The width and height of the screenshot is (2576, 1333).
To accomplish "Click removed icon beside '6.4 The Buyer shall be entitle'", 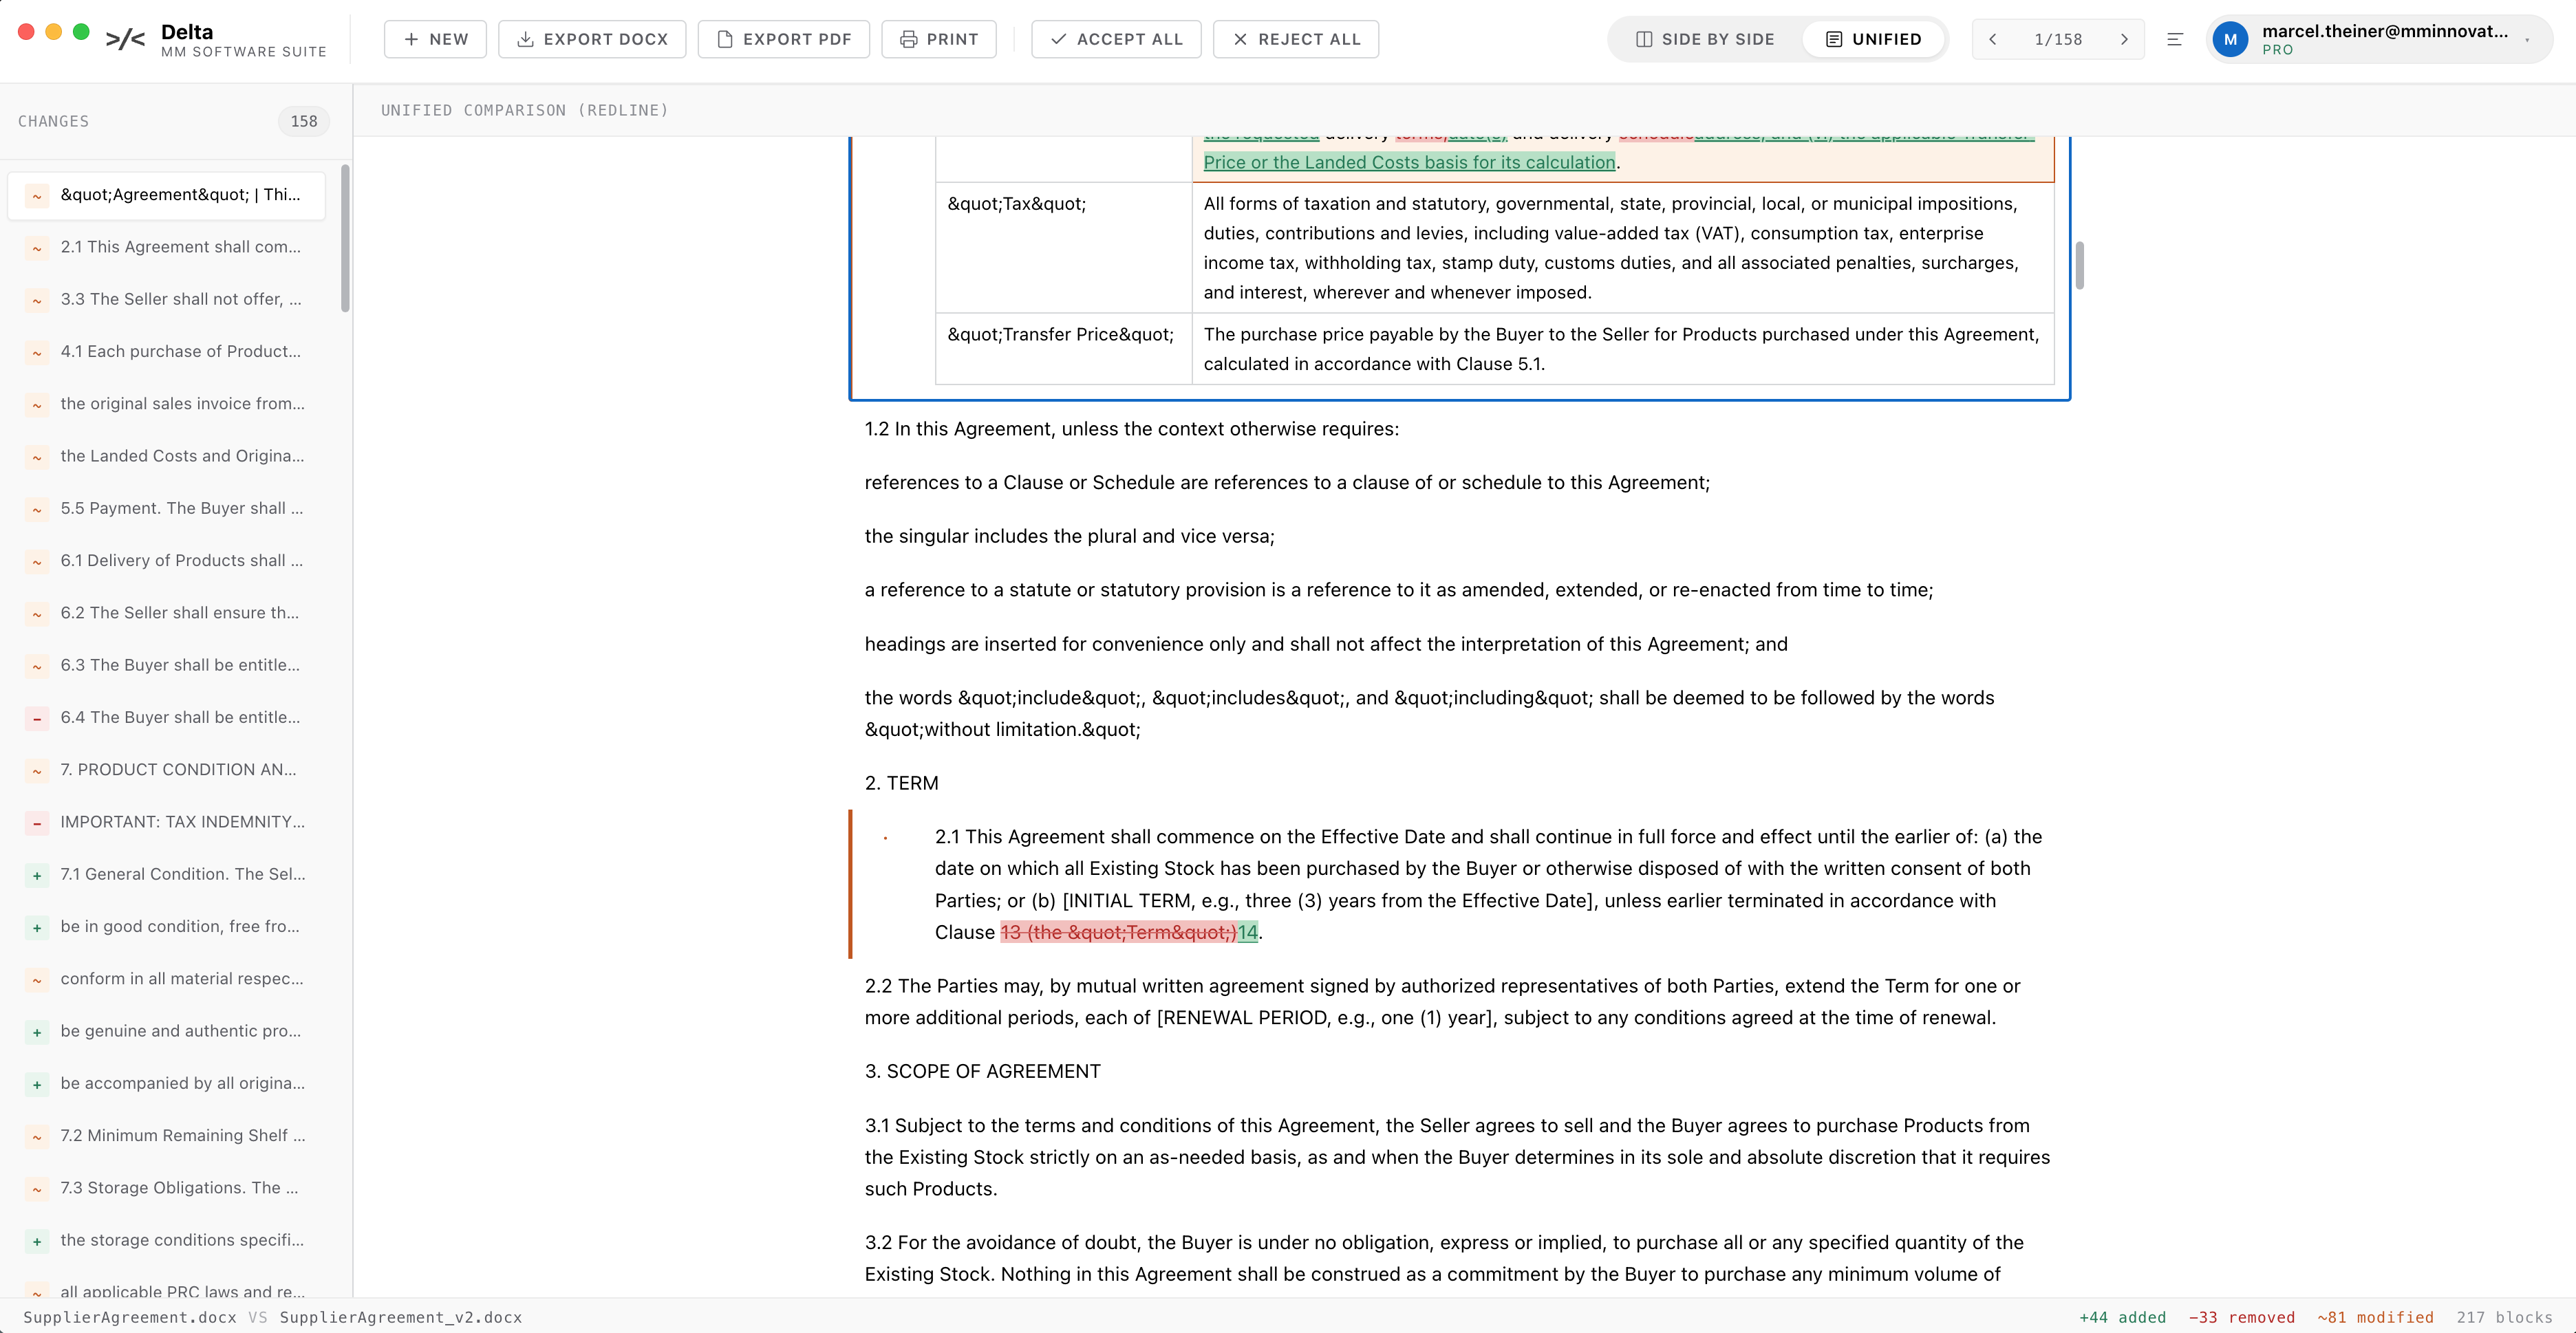I will (37, 718).
